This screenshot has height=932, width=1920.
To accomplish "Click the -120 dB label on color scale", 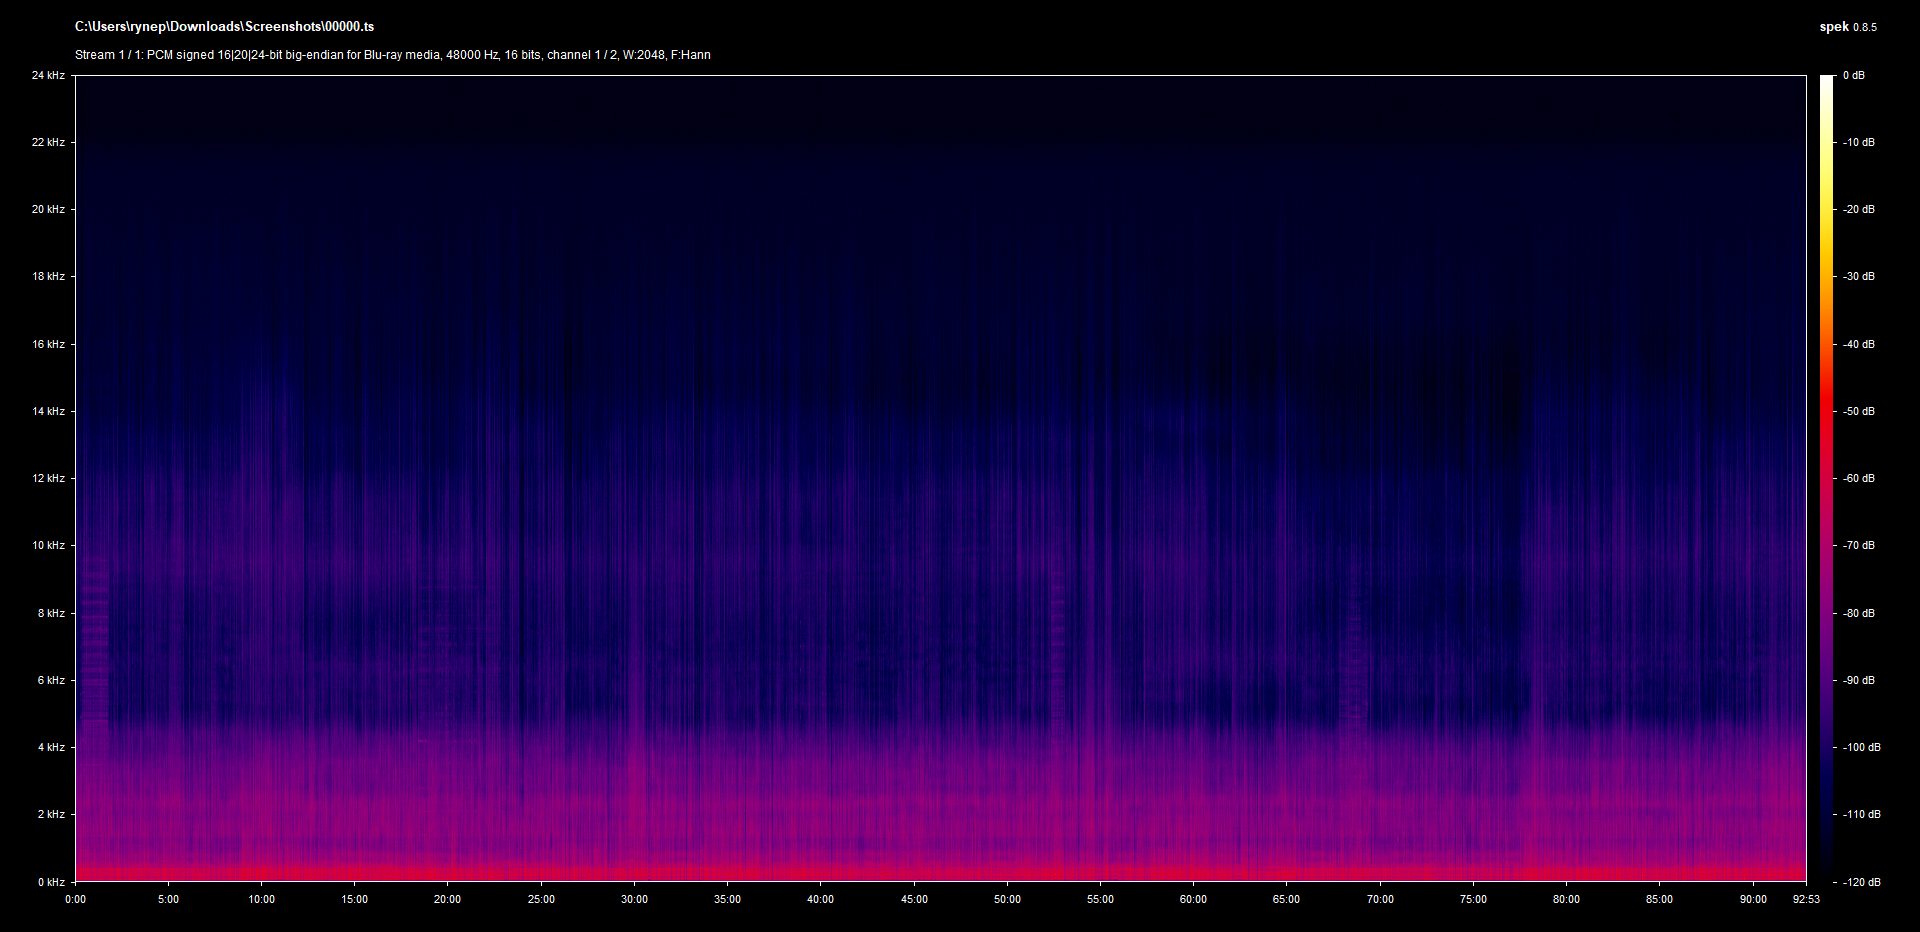I will pos(1861,882).
